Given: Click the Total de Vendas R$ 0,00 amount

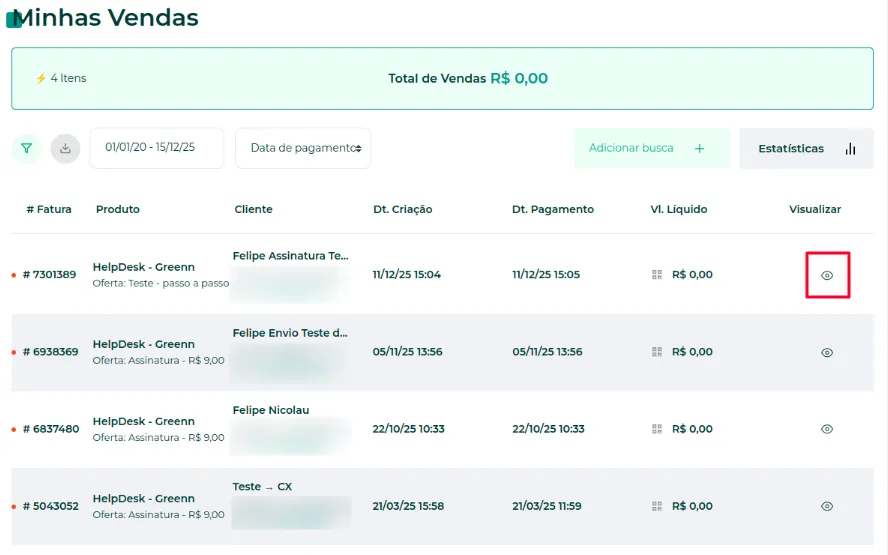Looking at the screenshot, I should (519, 78).
